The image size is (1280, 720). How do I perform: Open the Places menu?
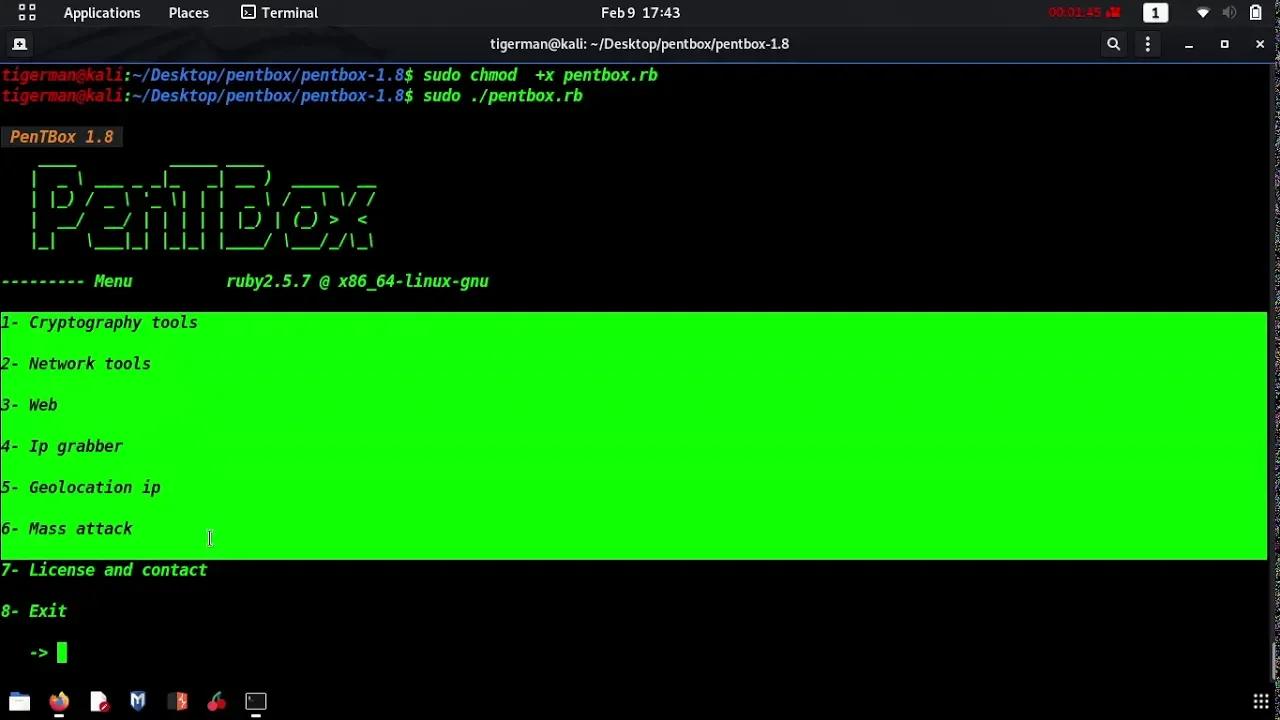(x=188, y=13)
